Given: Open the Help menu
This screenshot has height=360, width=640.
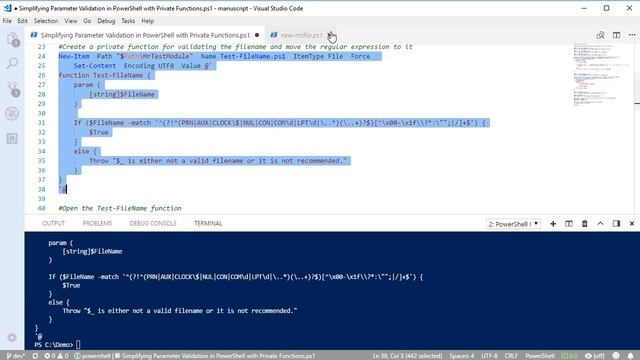Looking at the screenshot, I should click(x=148, y=21).
